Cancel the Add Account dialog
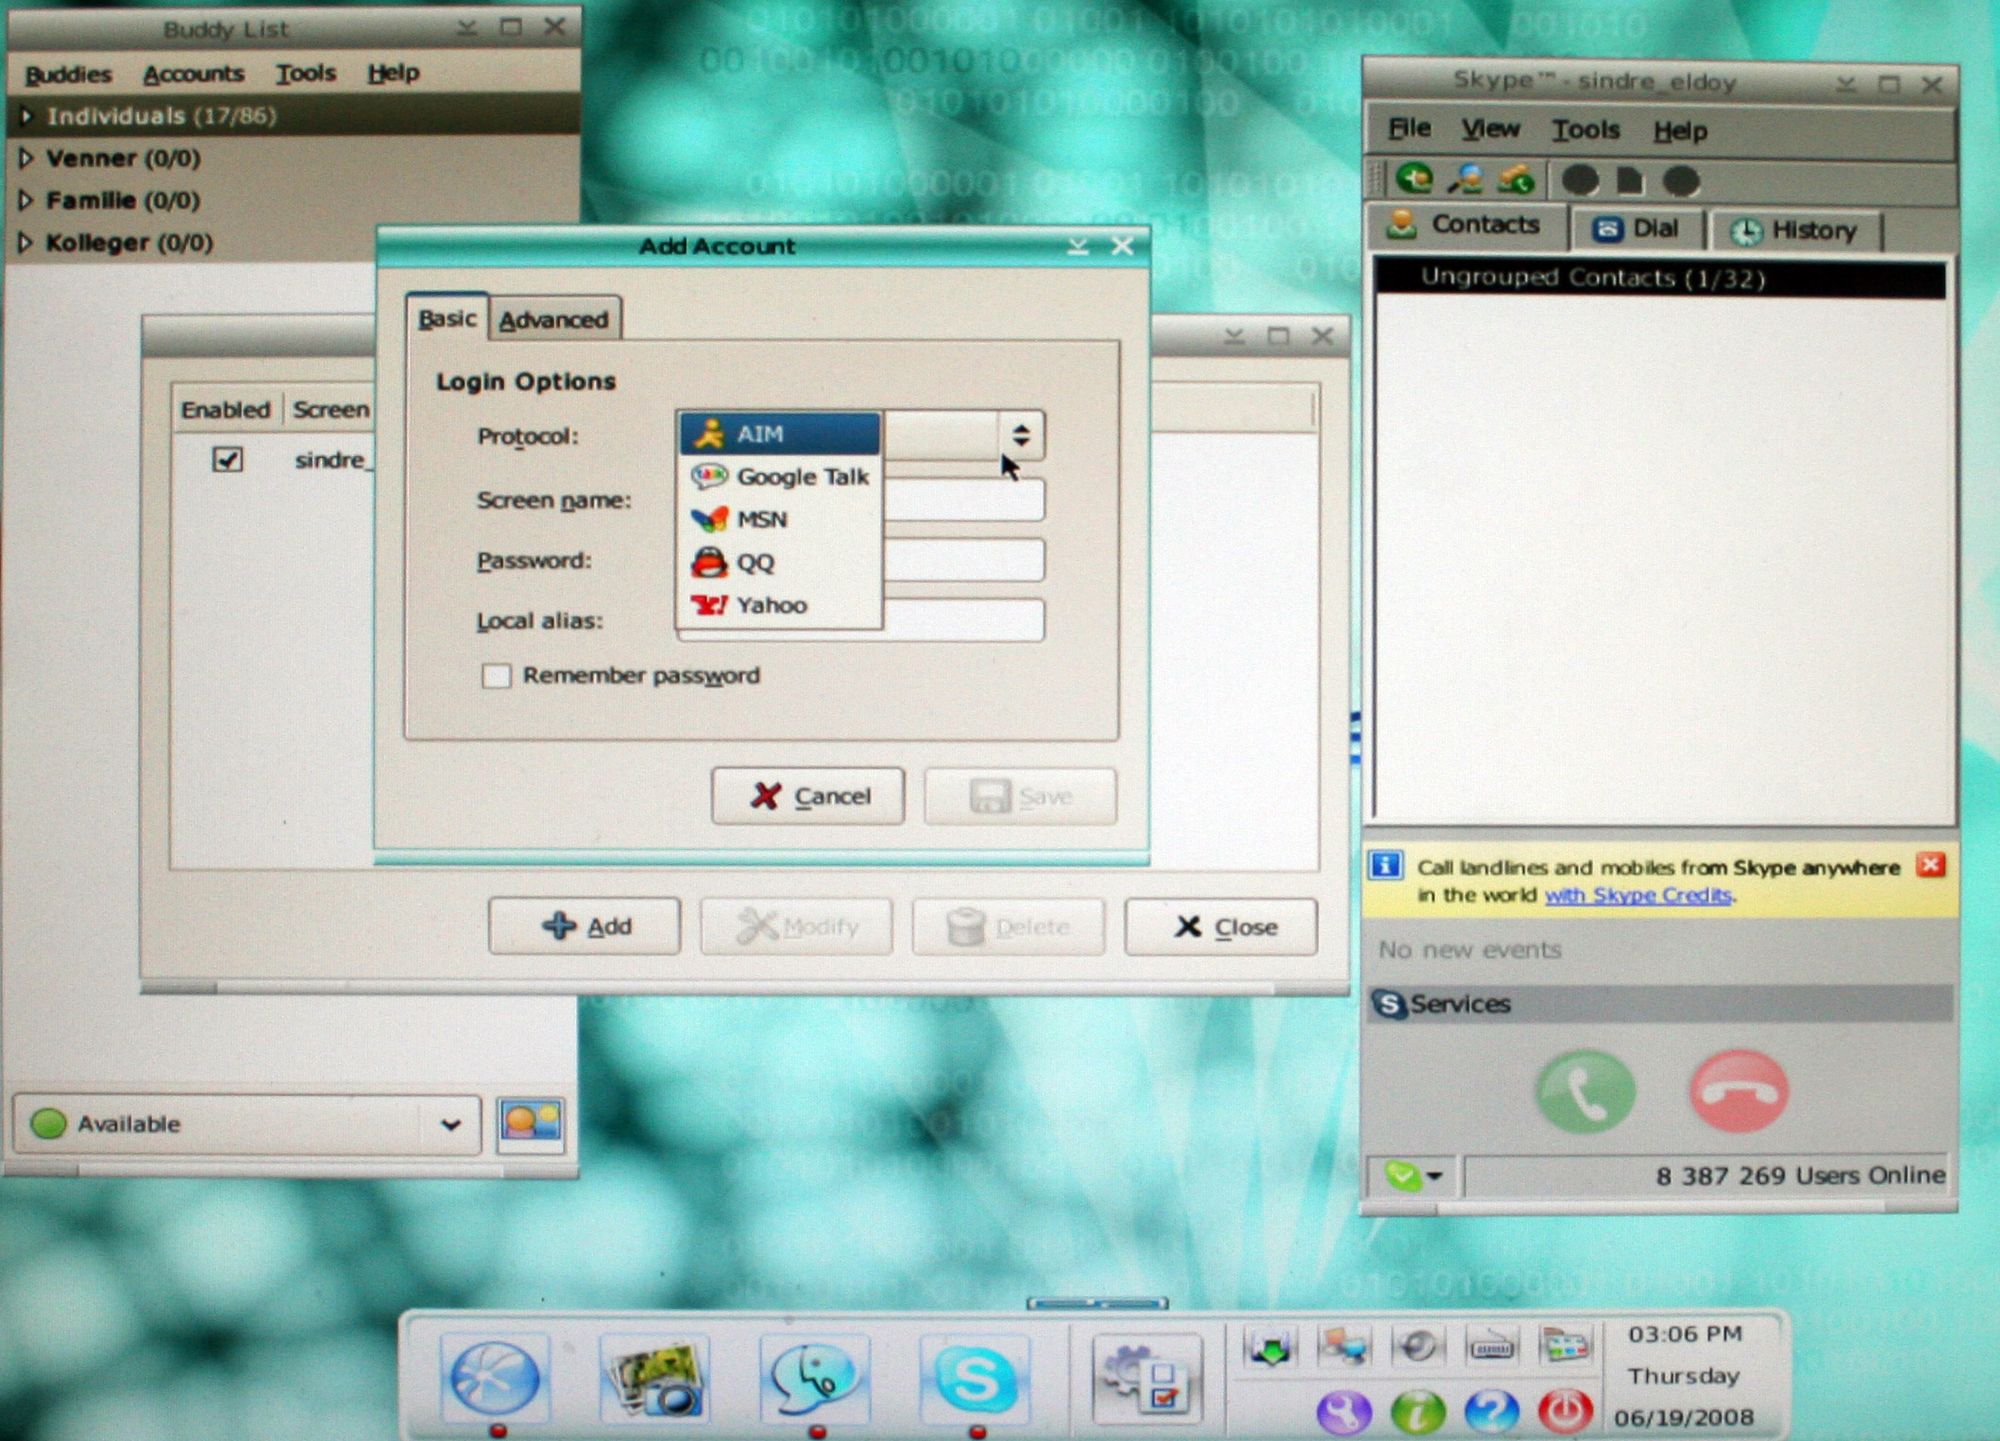 tap(807, 795)
